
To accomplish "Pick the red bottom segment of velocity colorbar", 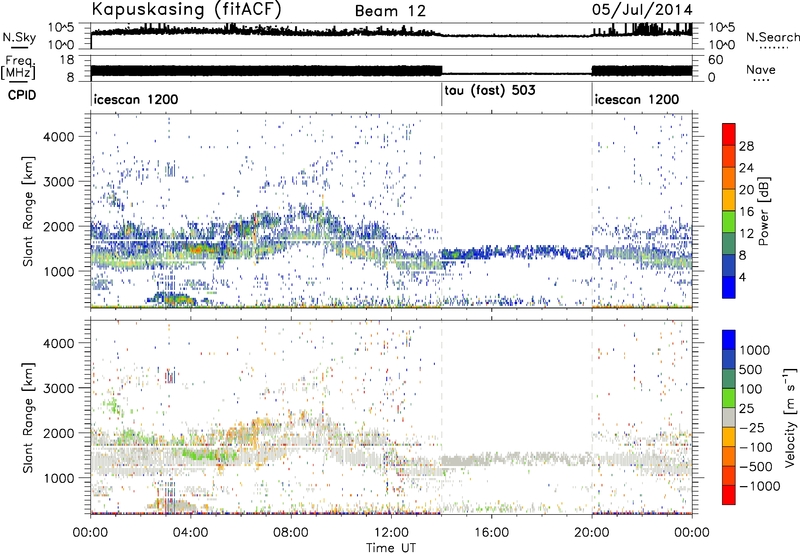I will (x=729, y=495).
